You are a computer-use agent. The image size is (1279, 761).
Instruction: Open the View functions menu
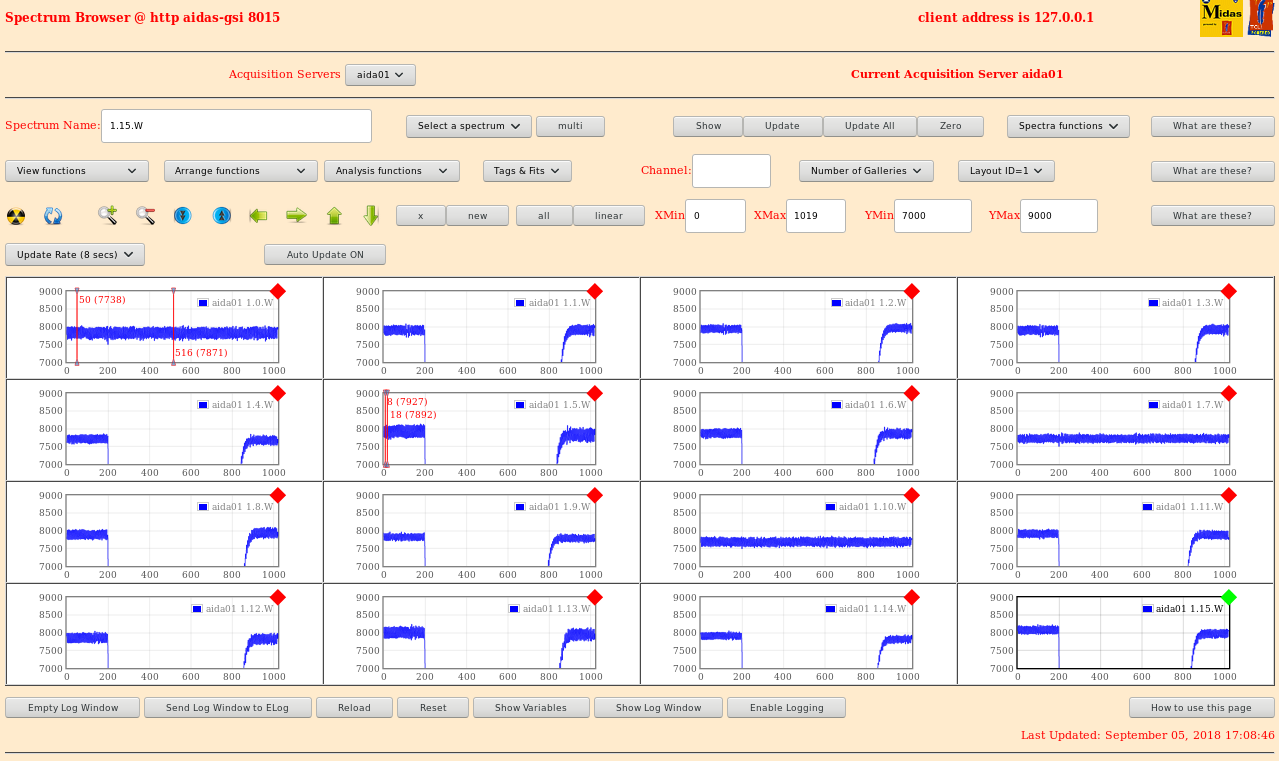77,171
